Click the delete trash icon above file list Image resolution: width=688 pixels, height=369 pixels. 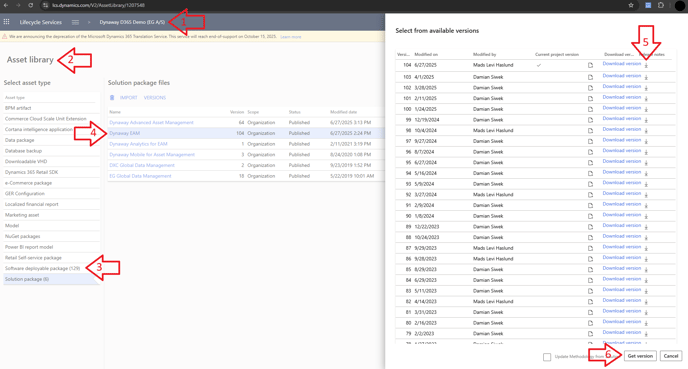click(112, 97)
